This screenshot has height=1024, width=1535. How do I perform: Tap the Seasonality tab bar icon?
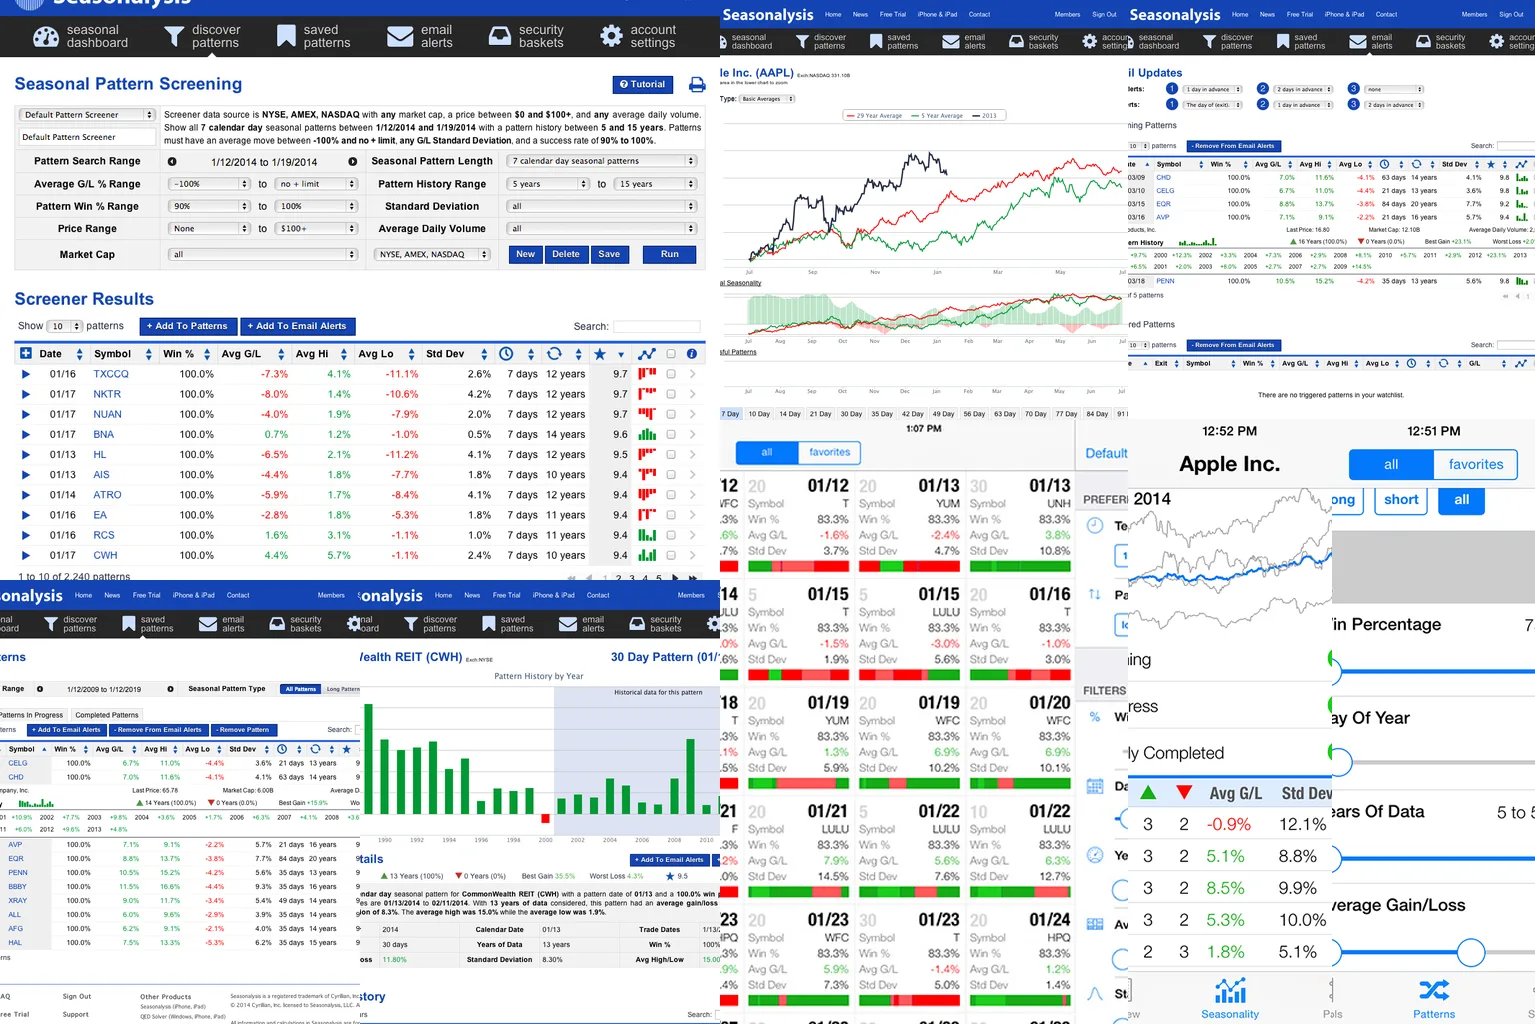[x=1230, y=991]
